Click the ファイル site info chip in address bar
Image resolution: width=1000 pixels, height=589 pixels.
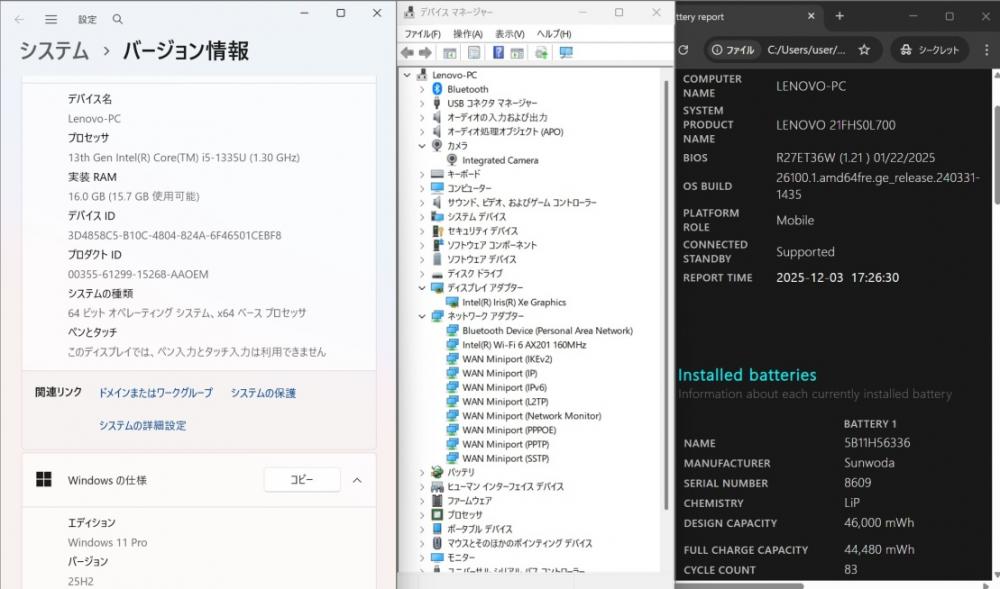[x=733, y=50]
